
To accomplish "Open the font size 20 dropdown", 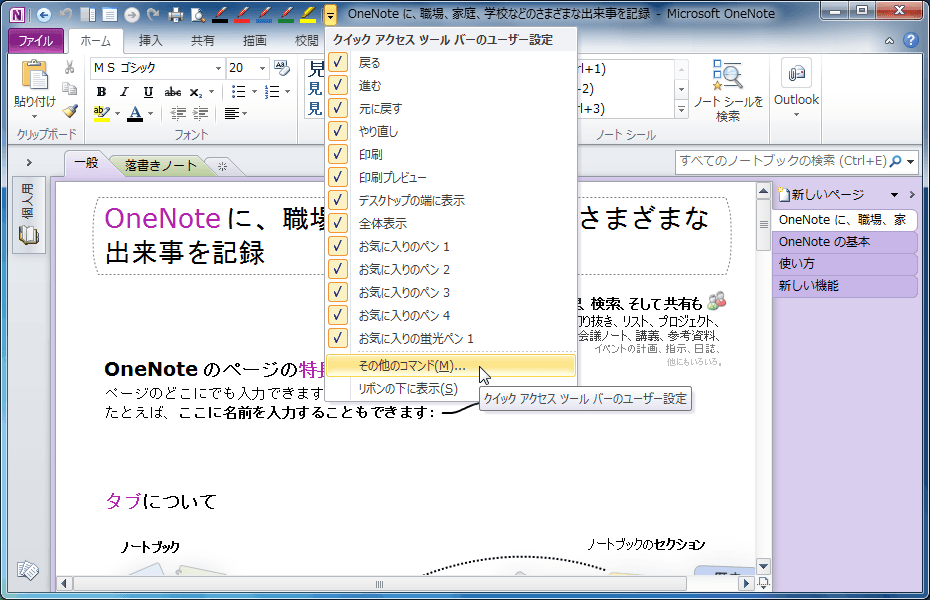I will point(262,68).
